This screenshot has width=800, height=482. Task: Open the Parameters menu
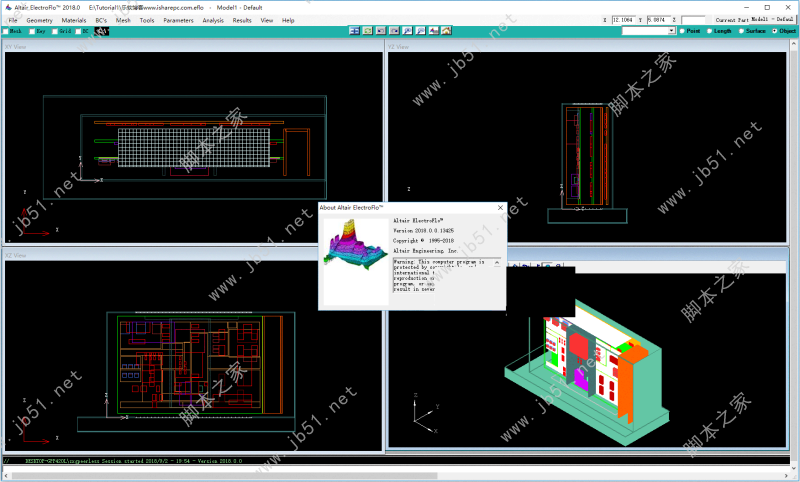coord(178,20)
